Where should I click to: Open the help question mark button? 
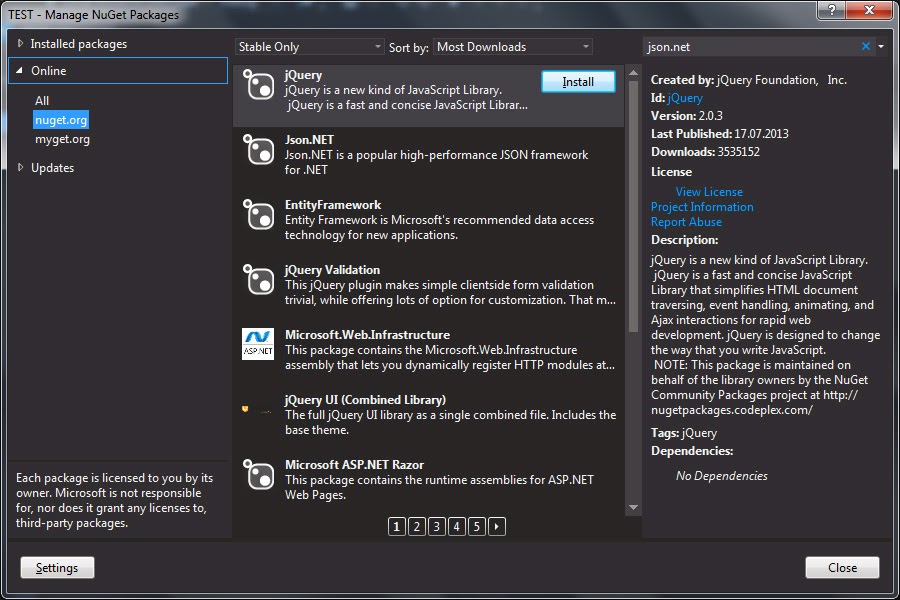831,10
